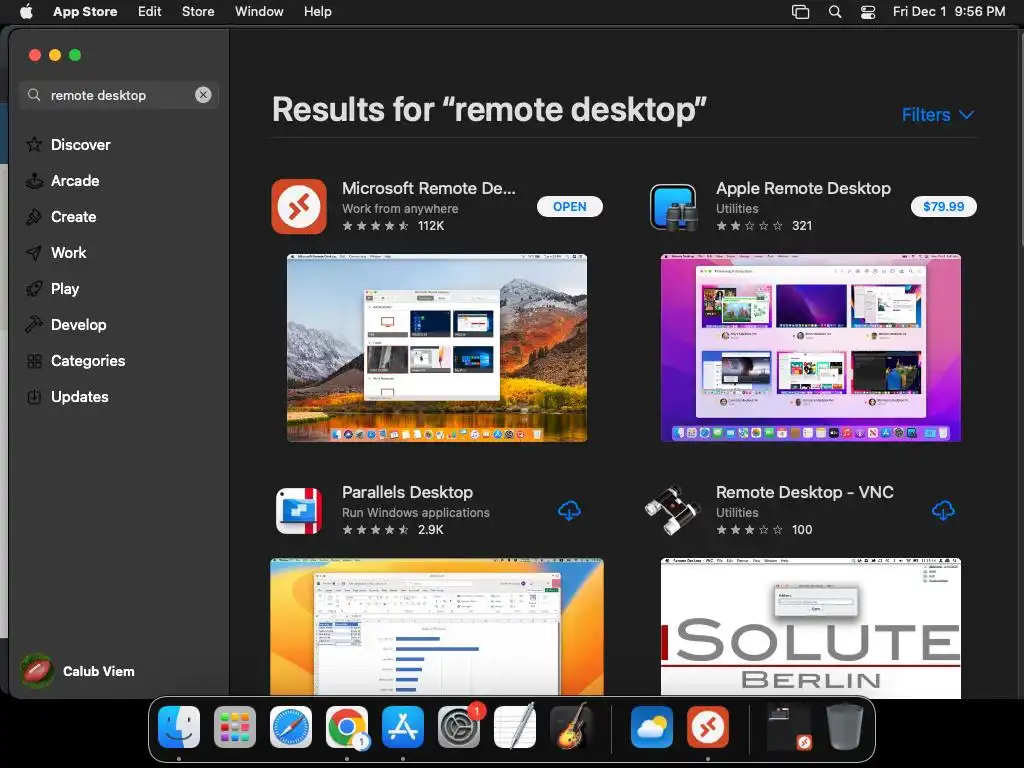This screenshot has width=1024, height=768.
Task: Open the Remote Desktop - VNC binoculars icon
Action: (x=672, y=510)
